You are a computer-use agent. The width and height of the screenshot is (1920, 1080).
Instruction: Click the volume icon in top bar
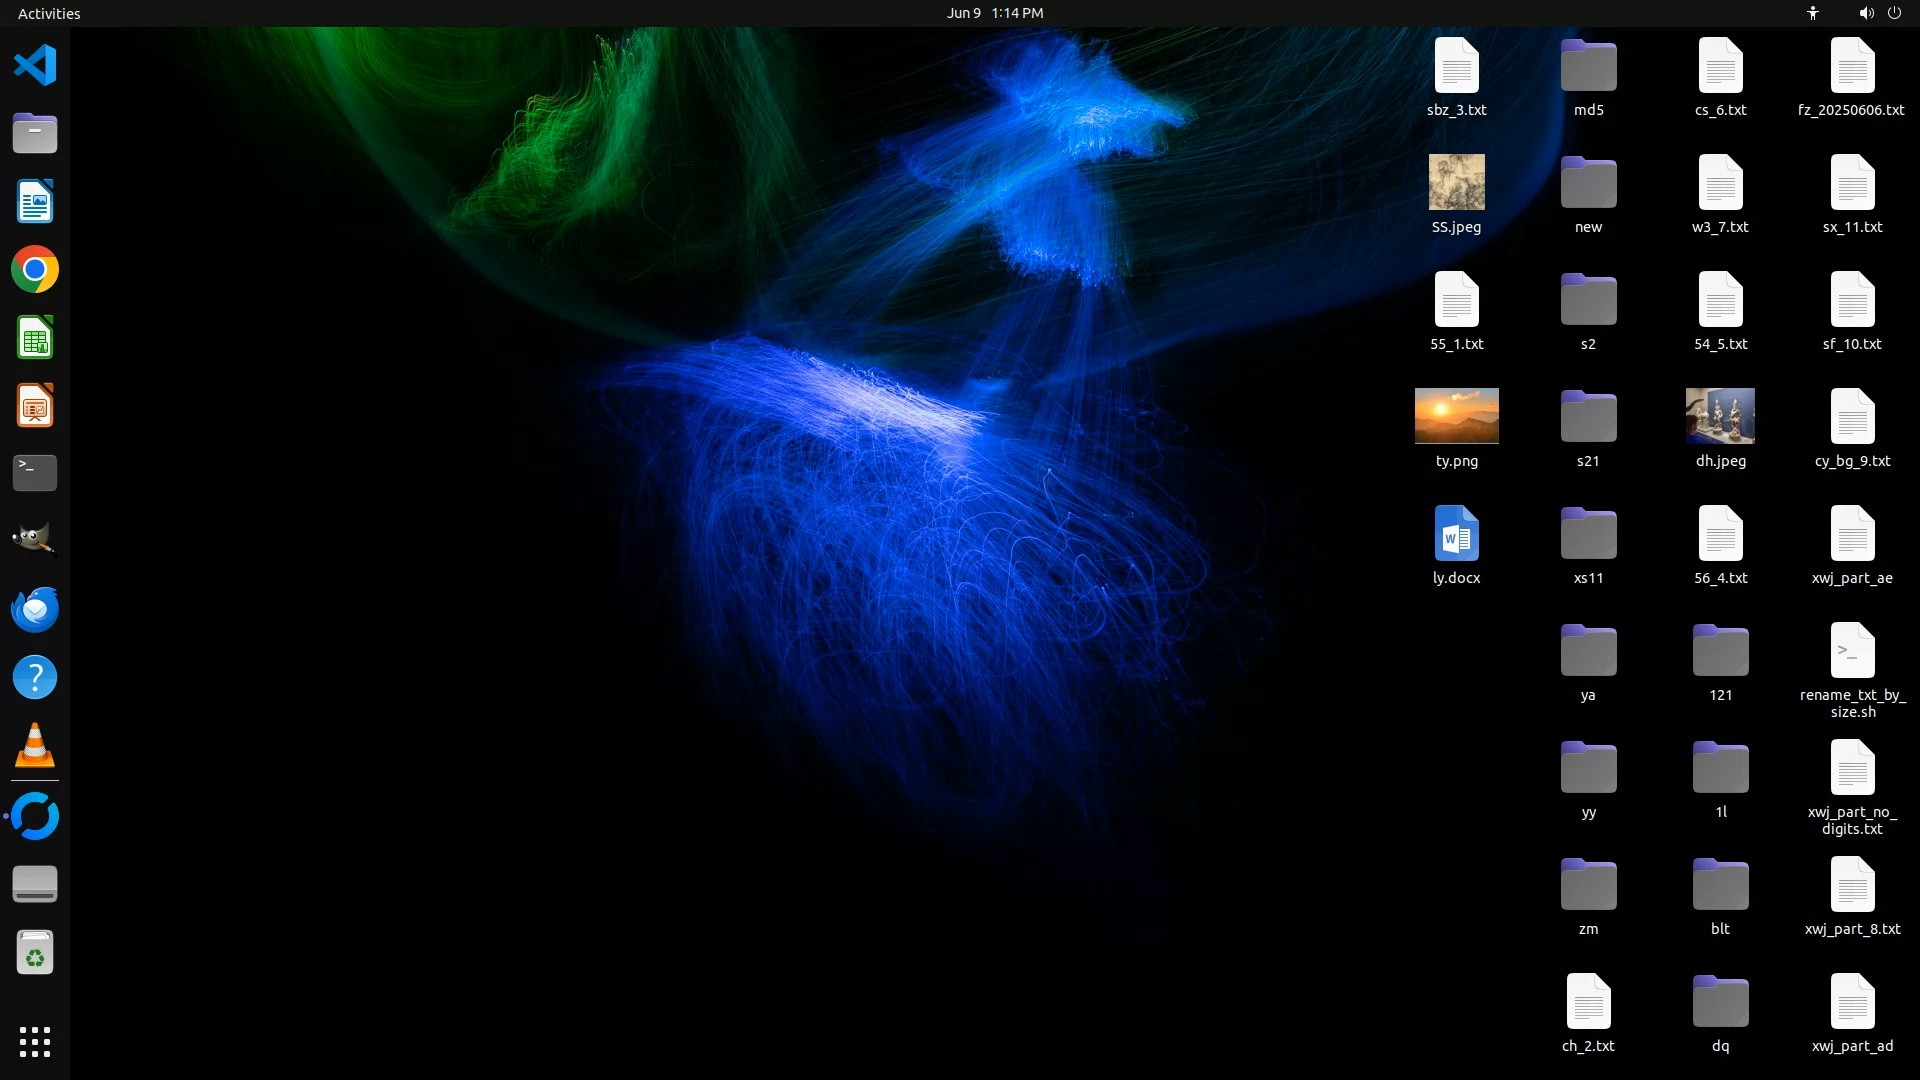[1865, 13]
